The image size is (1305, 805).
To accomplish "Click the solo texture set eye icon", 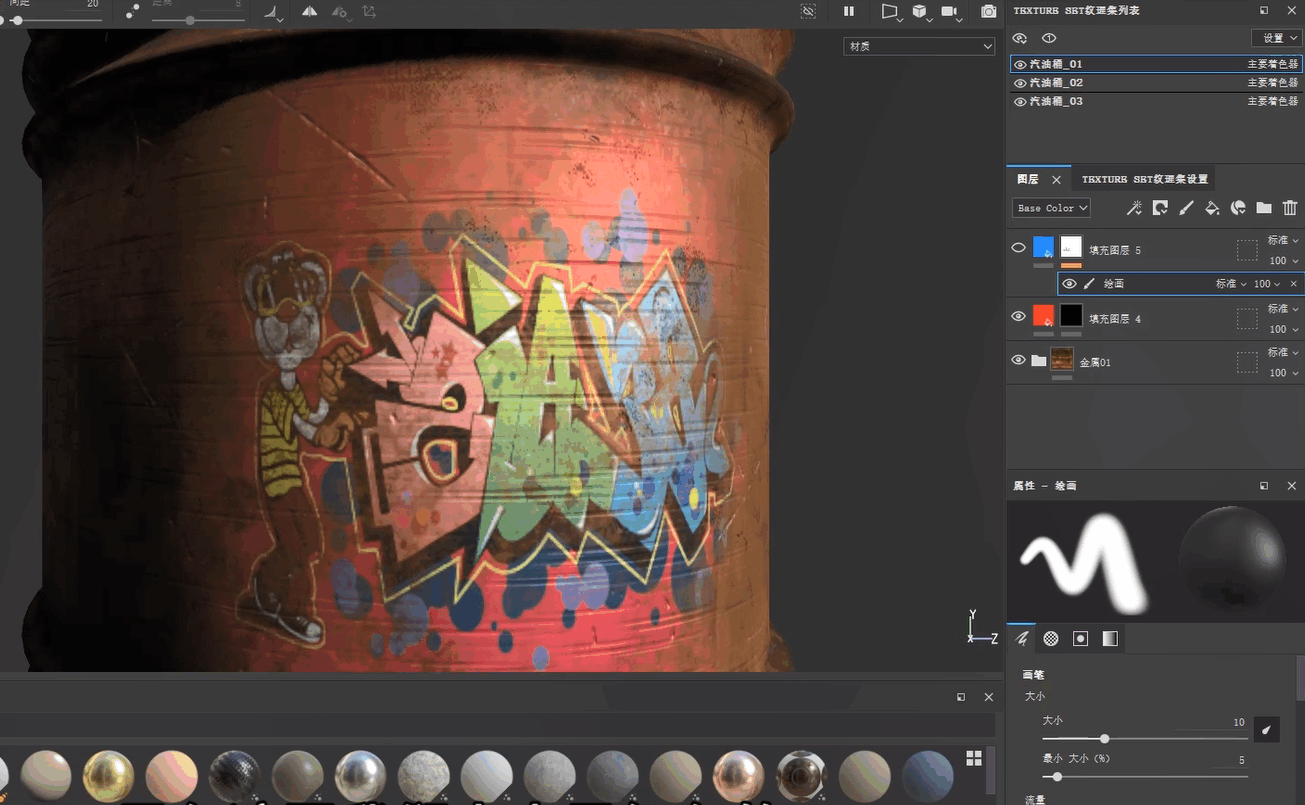I will click(x=1049, y=38).
